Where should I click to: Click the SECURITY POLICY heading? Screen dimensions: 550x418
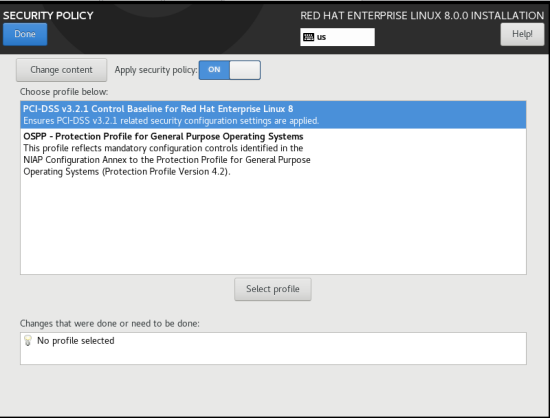(48, 15)
